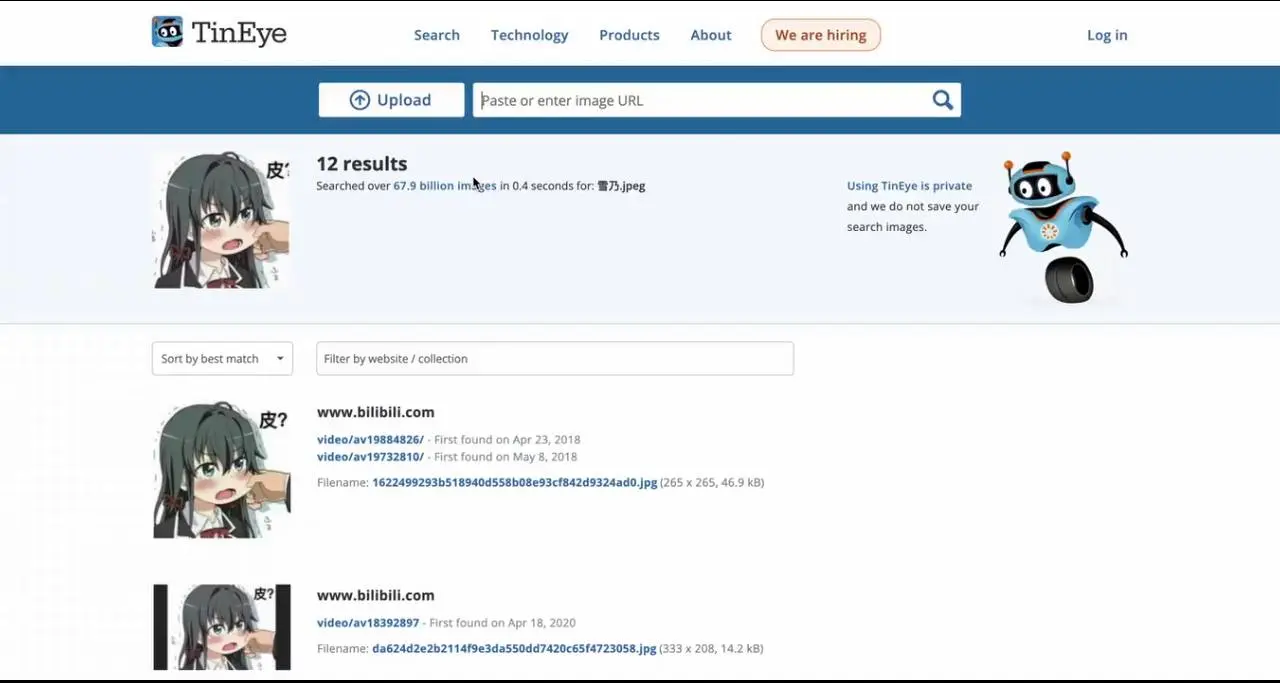Screen dimensions: 1280x683
Task: Click the searched file name 雪乃.jpeg
Action: (621, 186)
